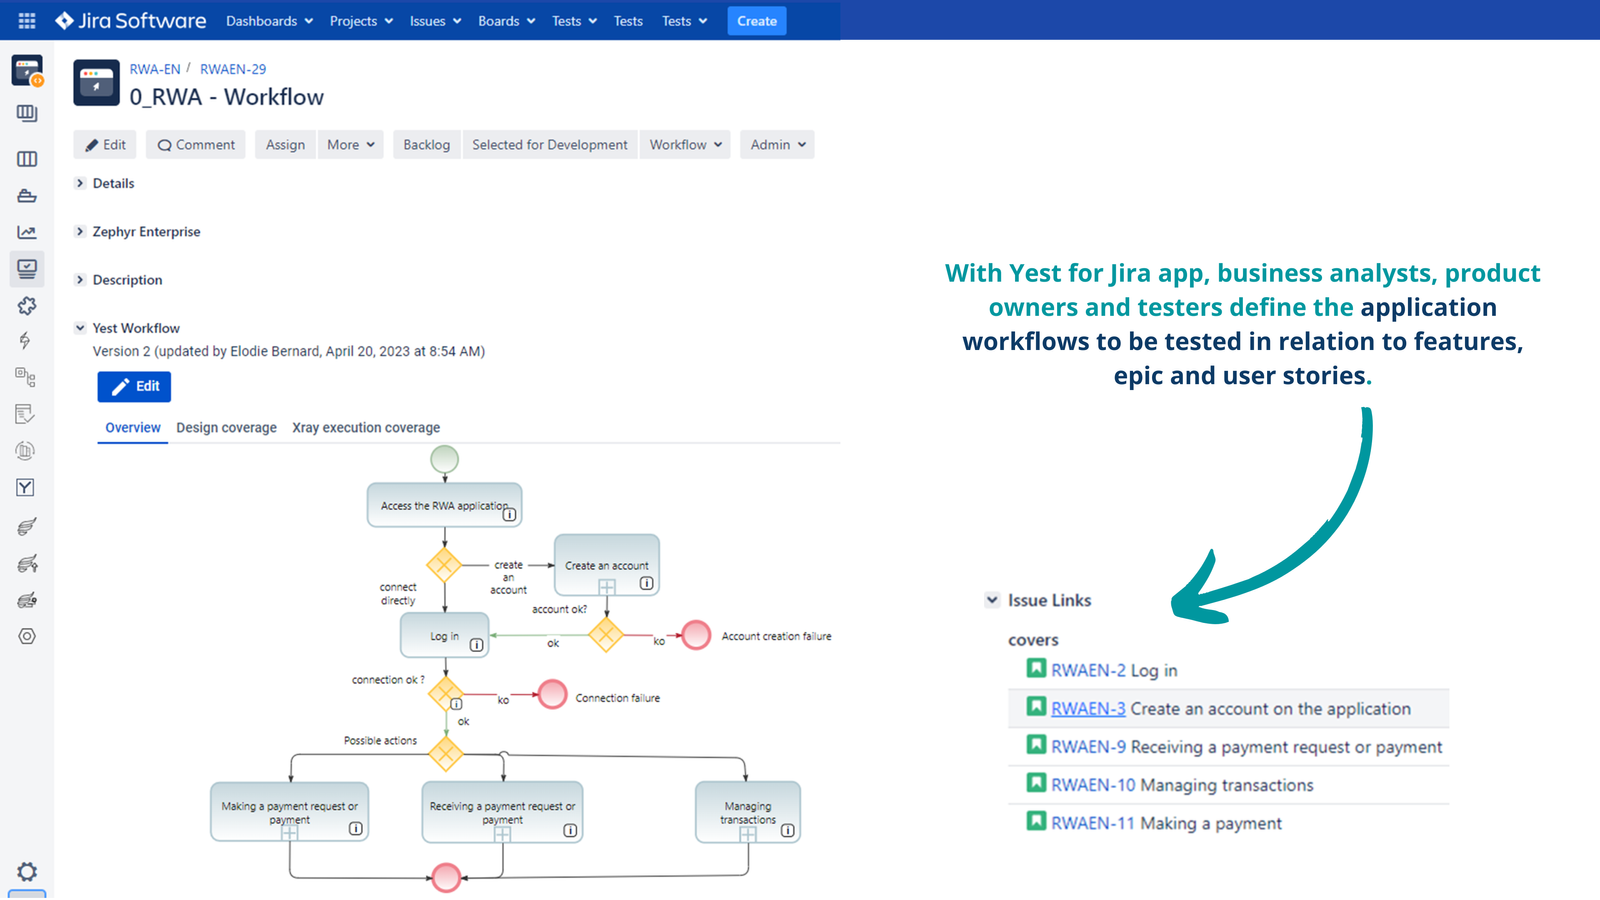The height and width of the screenshot is (900, 1600).
Task: Open the Yest Y icon in sidebar
Action: (26, 487)
